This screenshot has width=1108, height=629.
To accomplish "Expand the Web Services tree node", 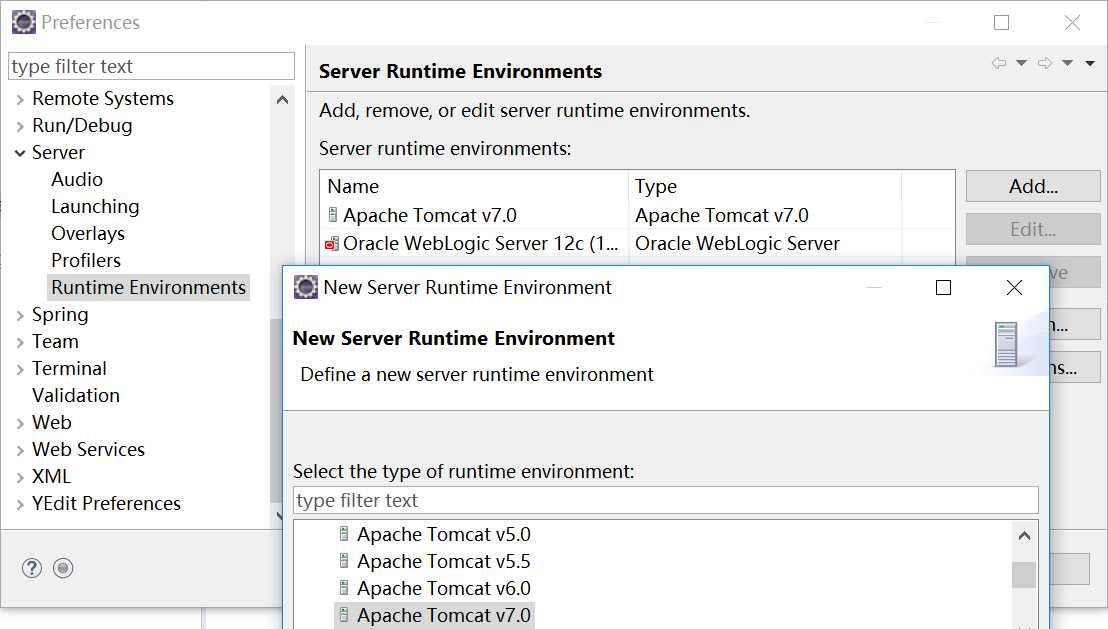I will pyautogui.click(x=20, y=450).
